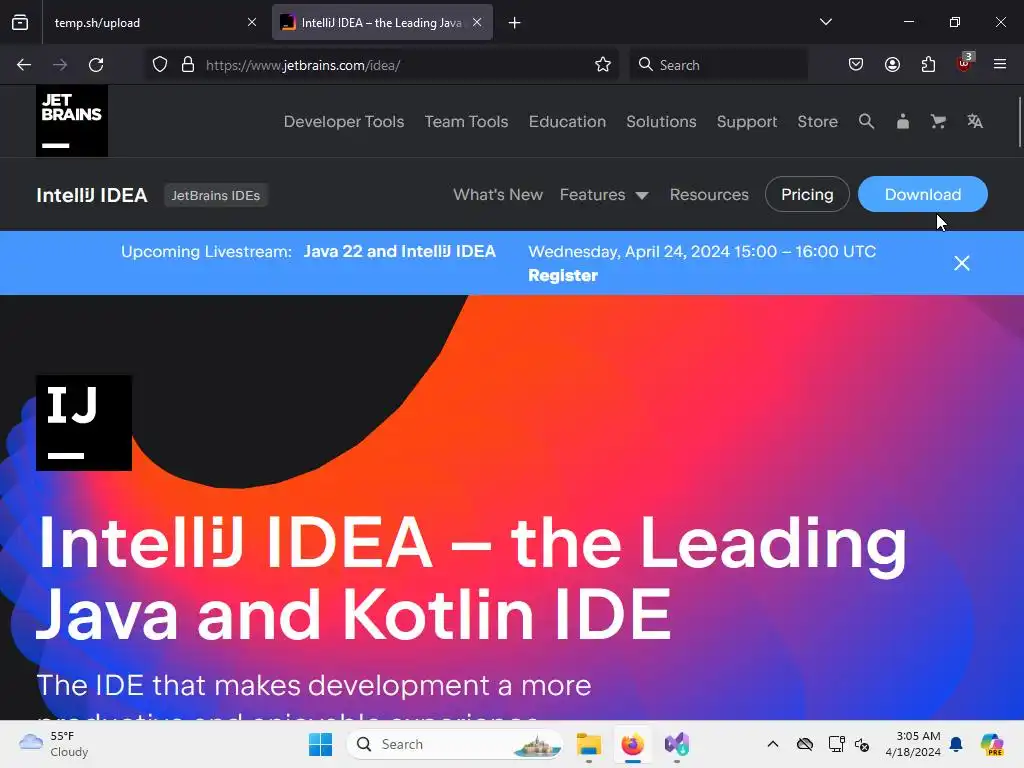Register for the livestream

[563, 276]
